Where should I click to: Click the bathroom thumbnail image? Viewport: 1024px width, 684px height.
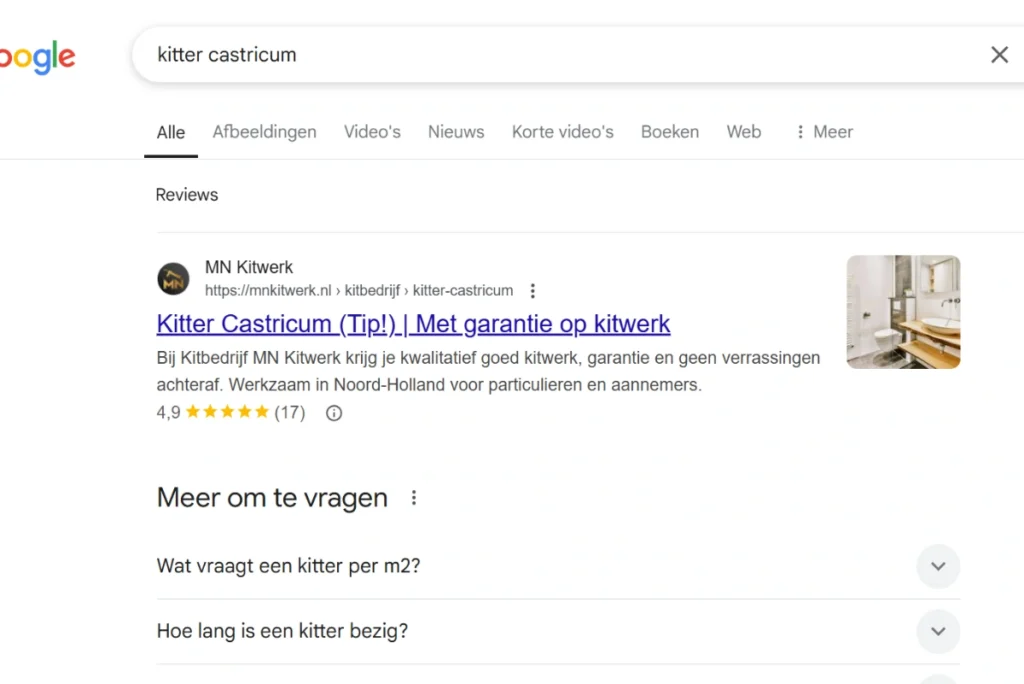pyautogui.click(x=903, y=312)
